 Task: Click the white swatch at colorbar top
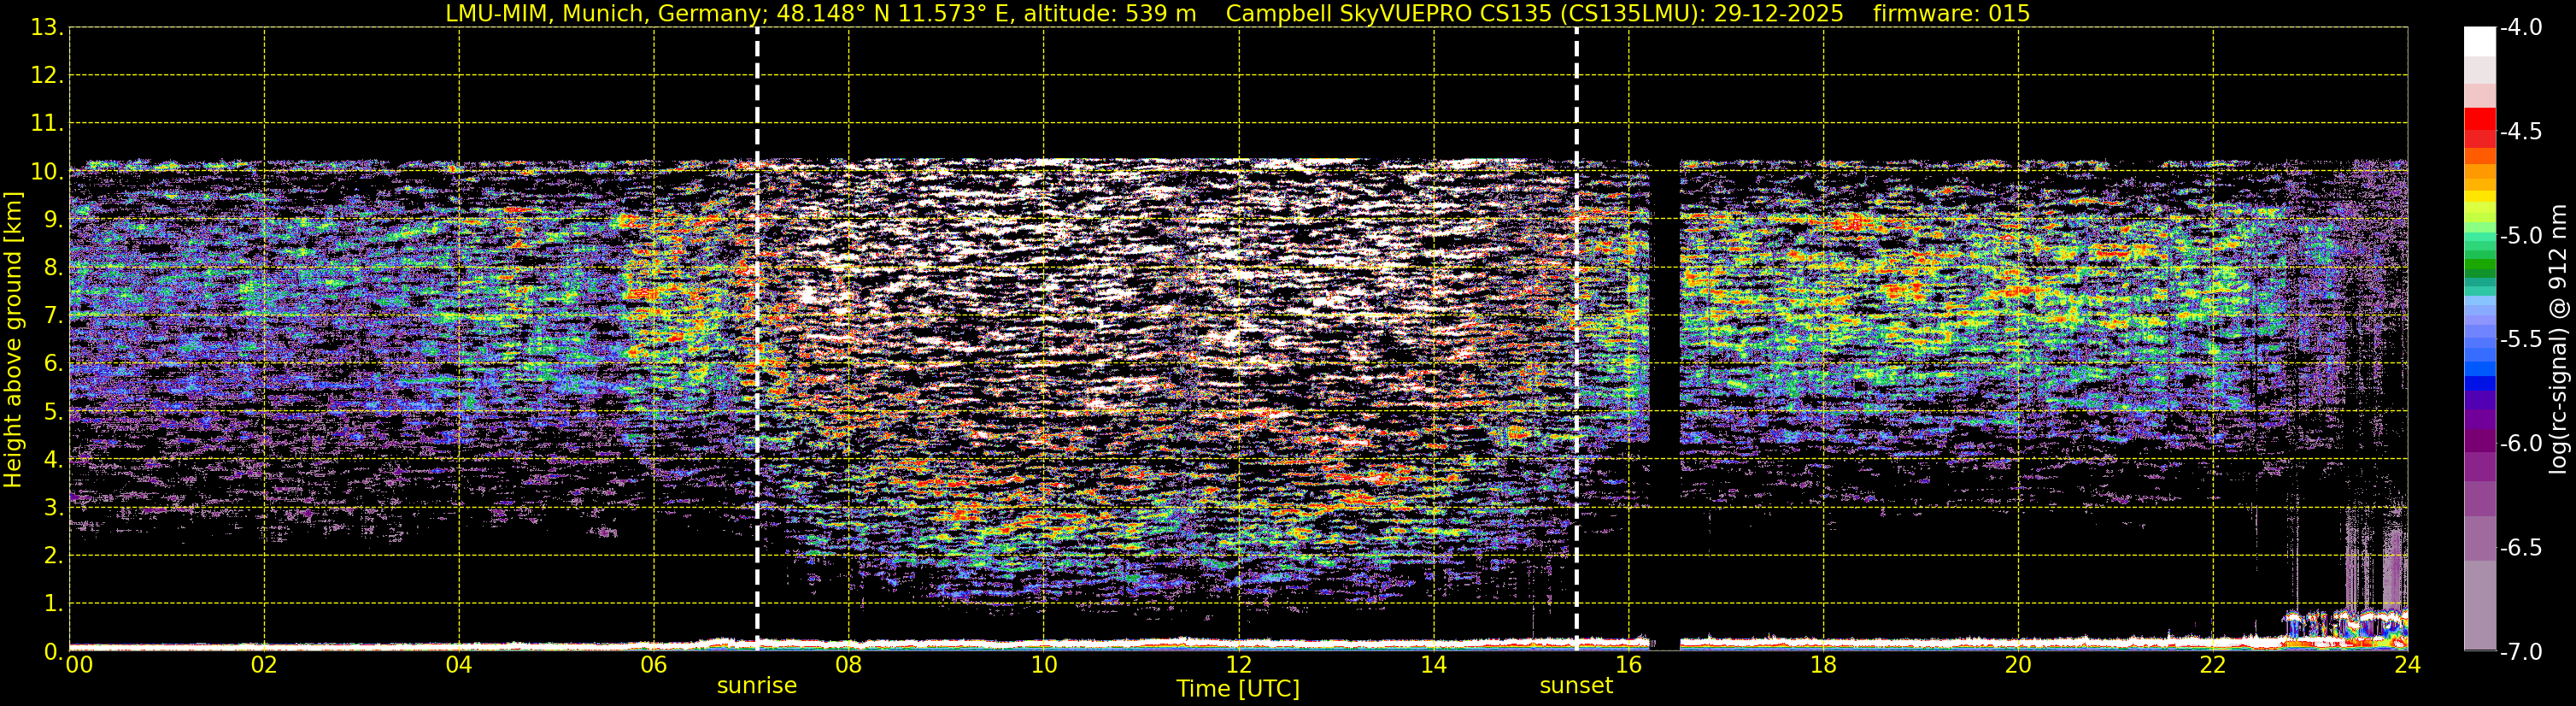pyautogui.click(x=2480, y=41)
